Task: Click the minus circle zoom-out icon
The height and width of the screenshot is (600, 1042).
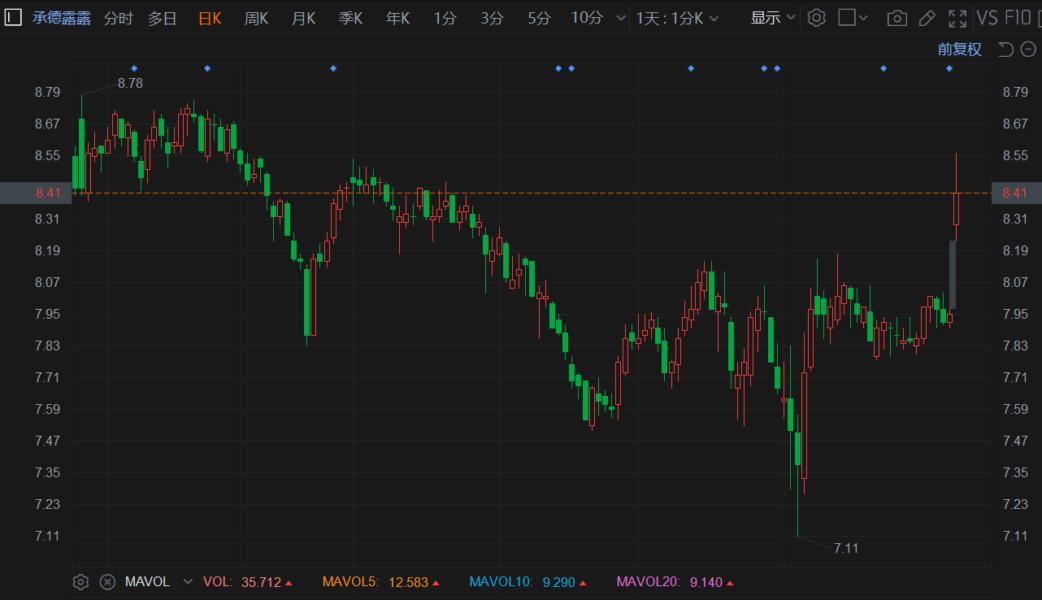Action: 1027,49
